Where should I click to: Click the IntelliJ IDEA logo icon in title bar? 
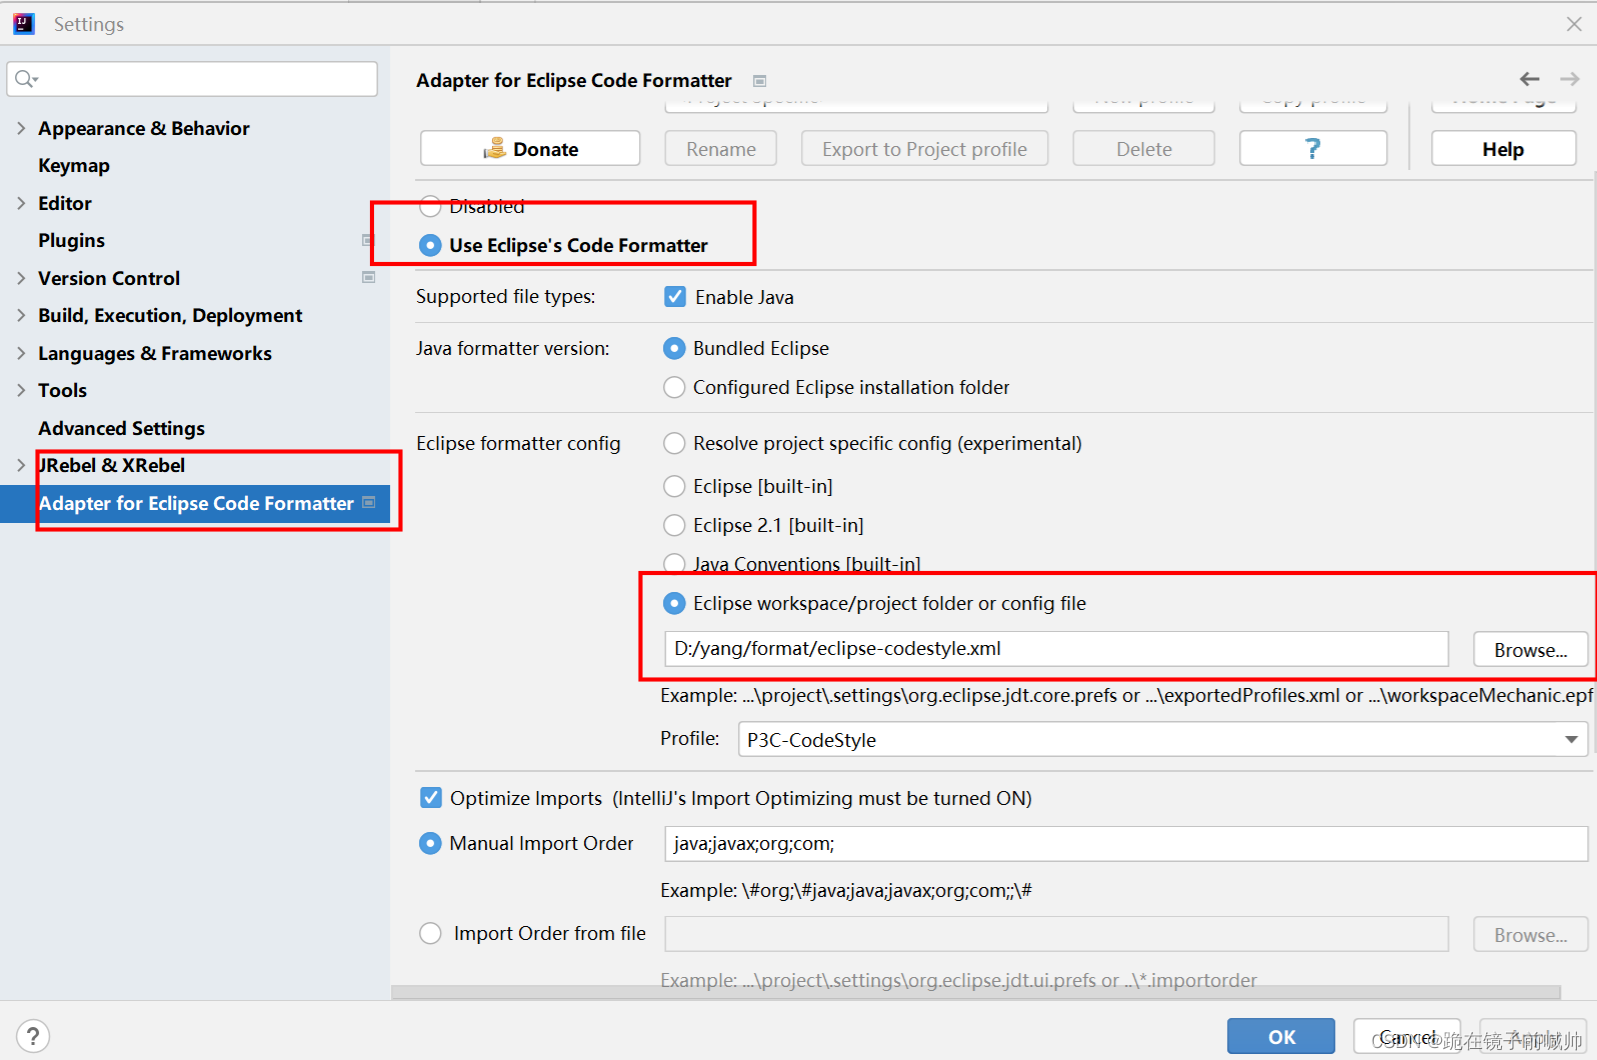(24, 23)
